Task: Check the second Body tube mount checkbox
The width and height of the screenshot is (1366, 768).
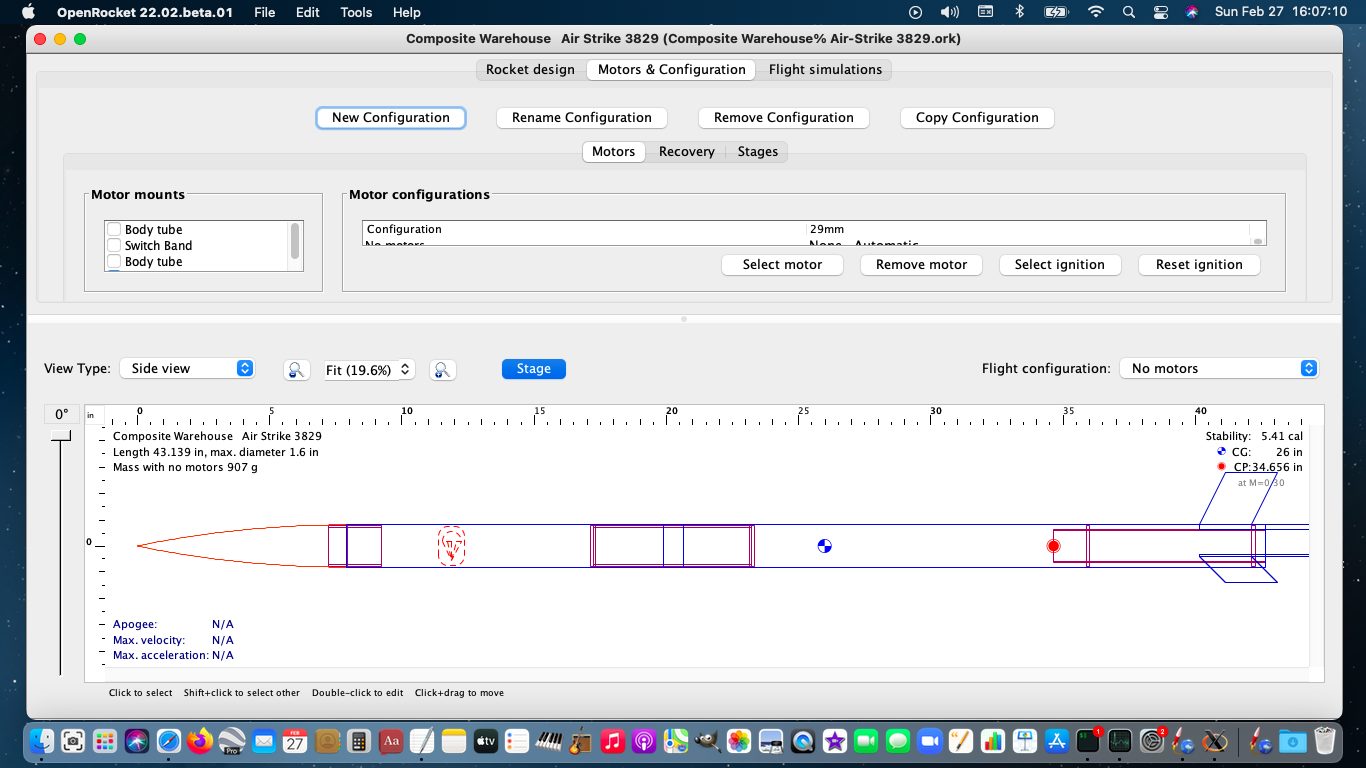Action: tap(114, 261)
